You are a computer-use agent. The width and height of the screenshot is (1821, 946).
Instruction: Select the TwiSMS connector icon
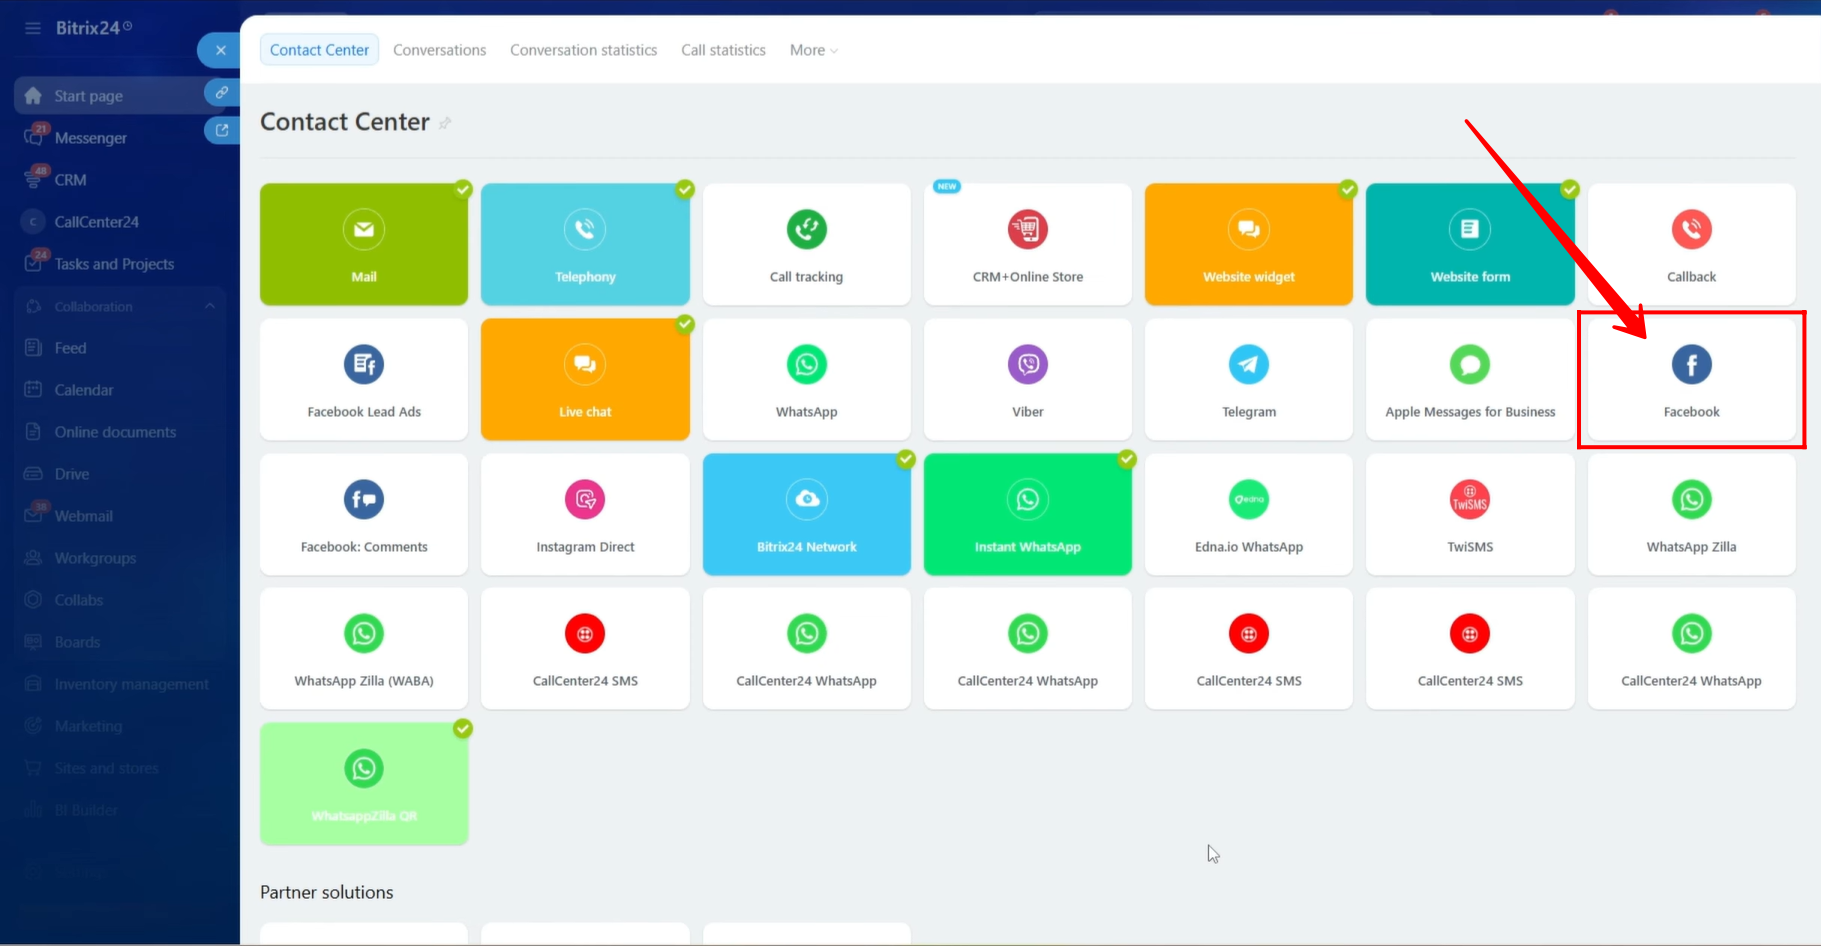1469,499
